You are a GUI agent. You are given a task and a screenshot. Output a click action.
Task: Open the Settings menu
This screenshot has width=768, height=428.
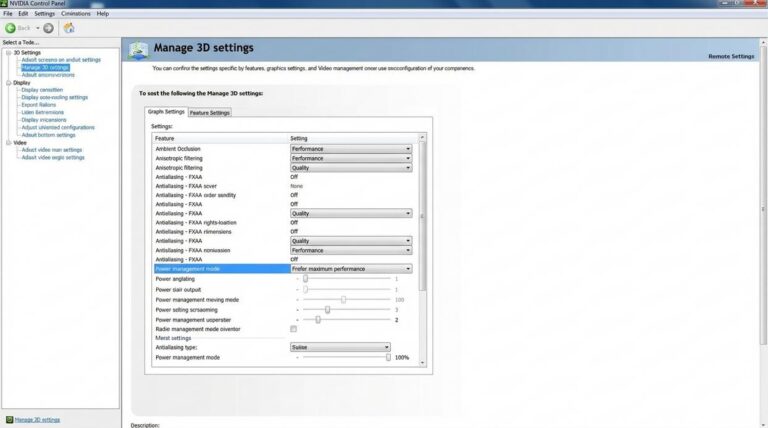click(x=45, y=14)
